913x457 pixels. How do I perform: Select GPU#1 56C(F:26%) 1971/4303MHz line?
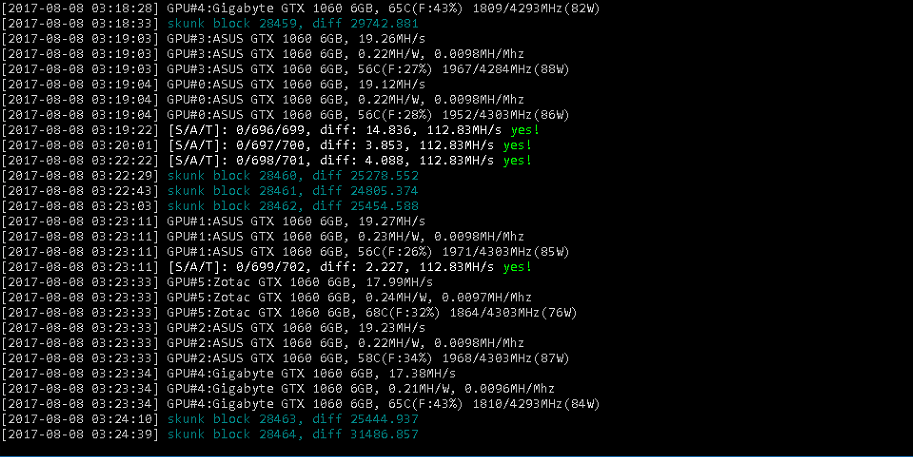286,251
